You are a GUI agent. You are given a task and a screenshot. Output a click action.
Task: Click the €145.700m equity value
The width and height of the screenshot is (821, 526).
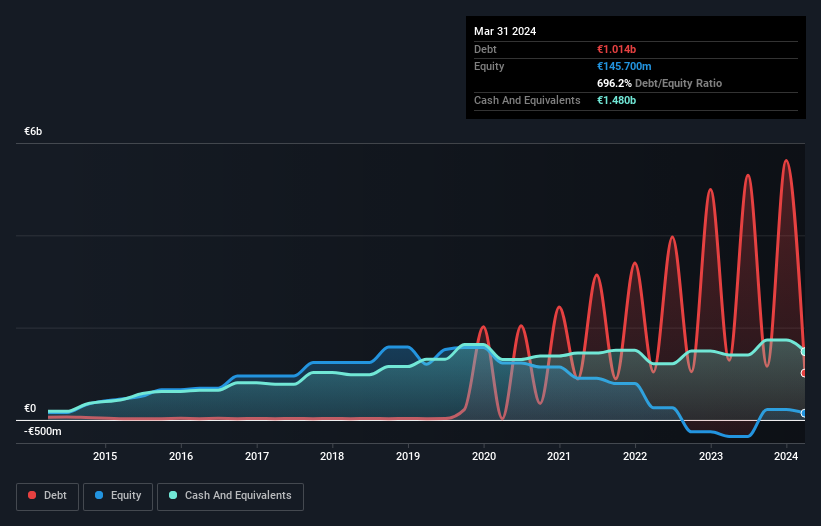coord(624,66)
